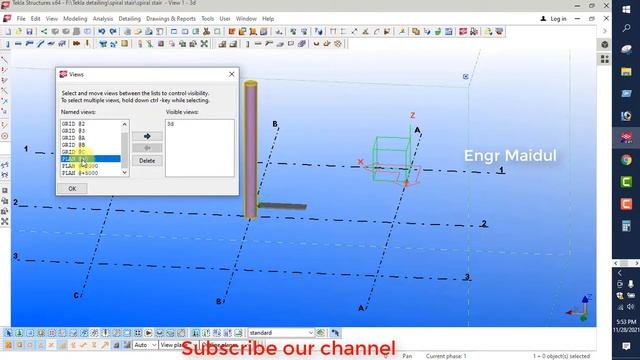Click the orange drawing list icon
Image resolution: width=640 pixels, height=360 pixels.
(232, 31)
